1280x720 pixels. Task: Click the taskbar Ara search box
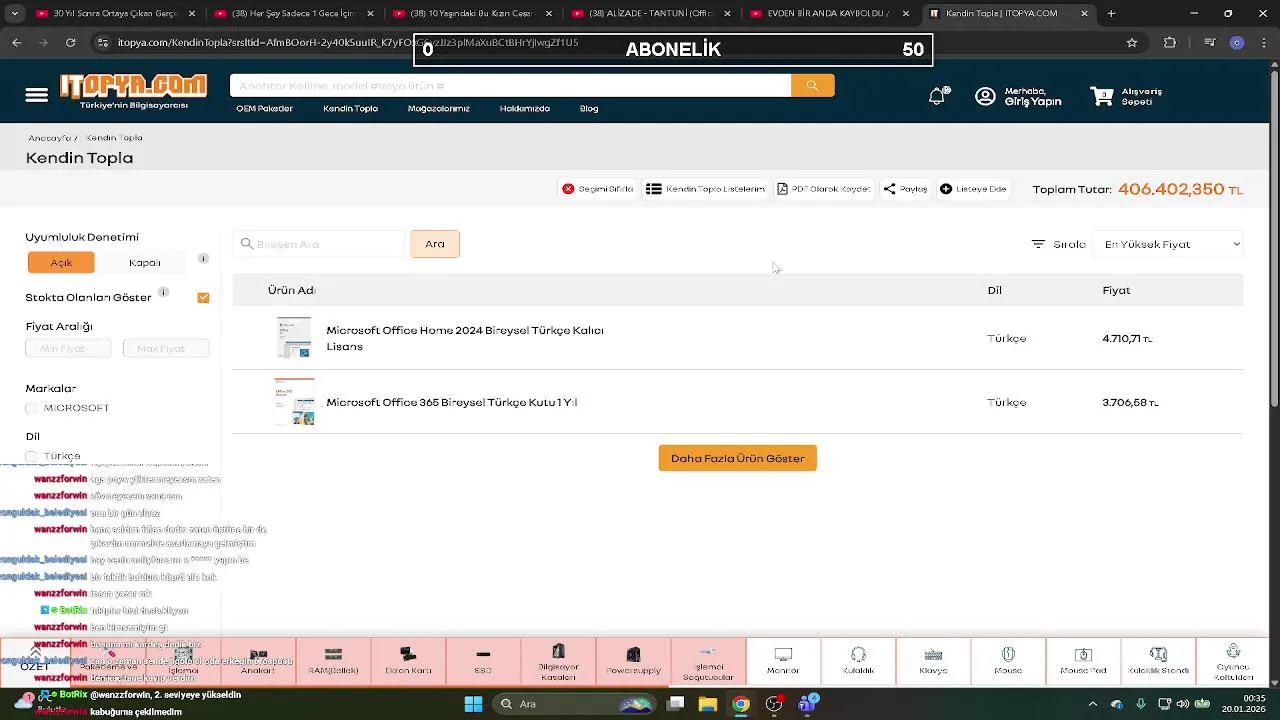574,704
